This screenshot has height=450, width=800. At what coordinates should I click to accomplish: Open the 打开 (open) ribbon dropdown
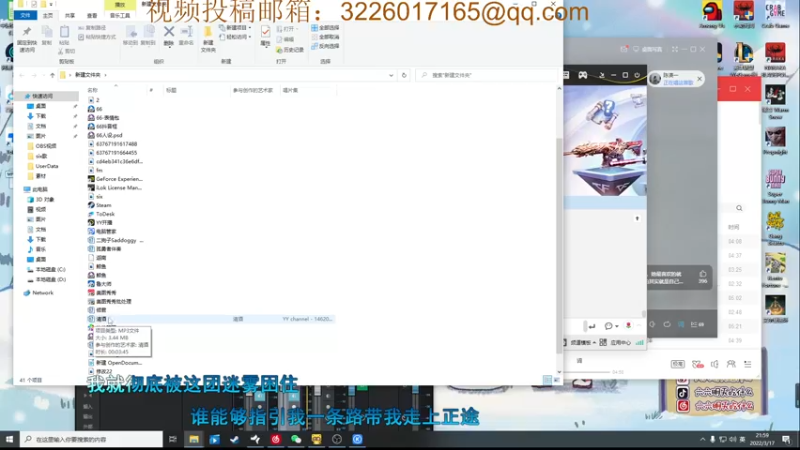297,29
